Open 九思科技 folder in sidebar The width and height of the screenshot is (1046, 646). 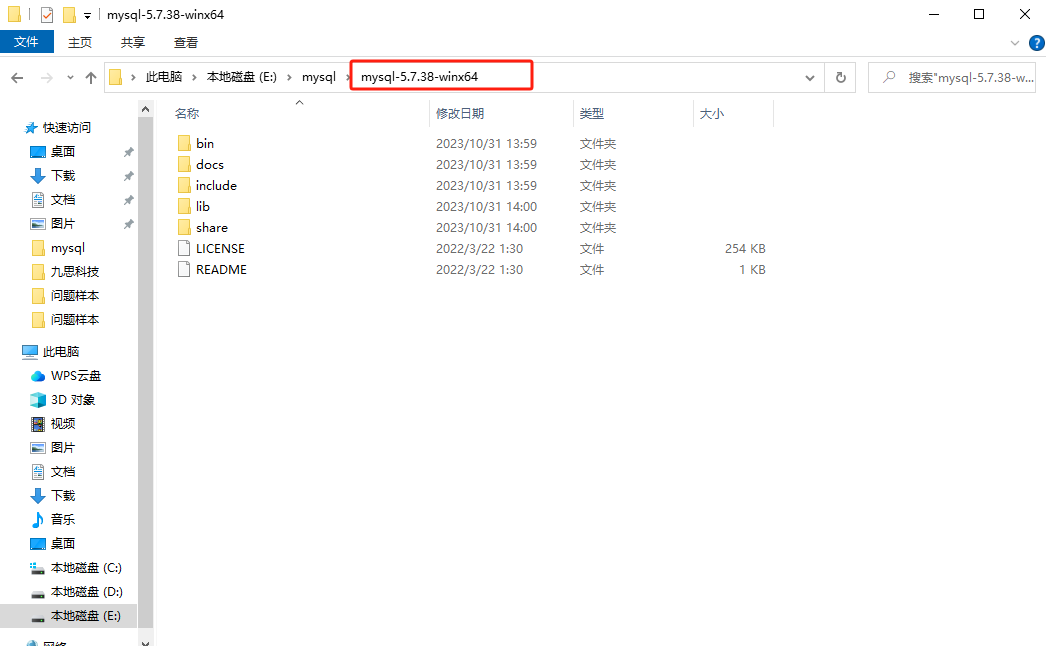click(75, 272)
